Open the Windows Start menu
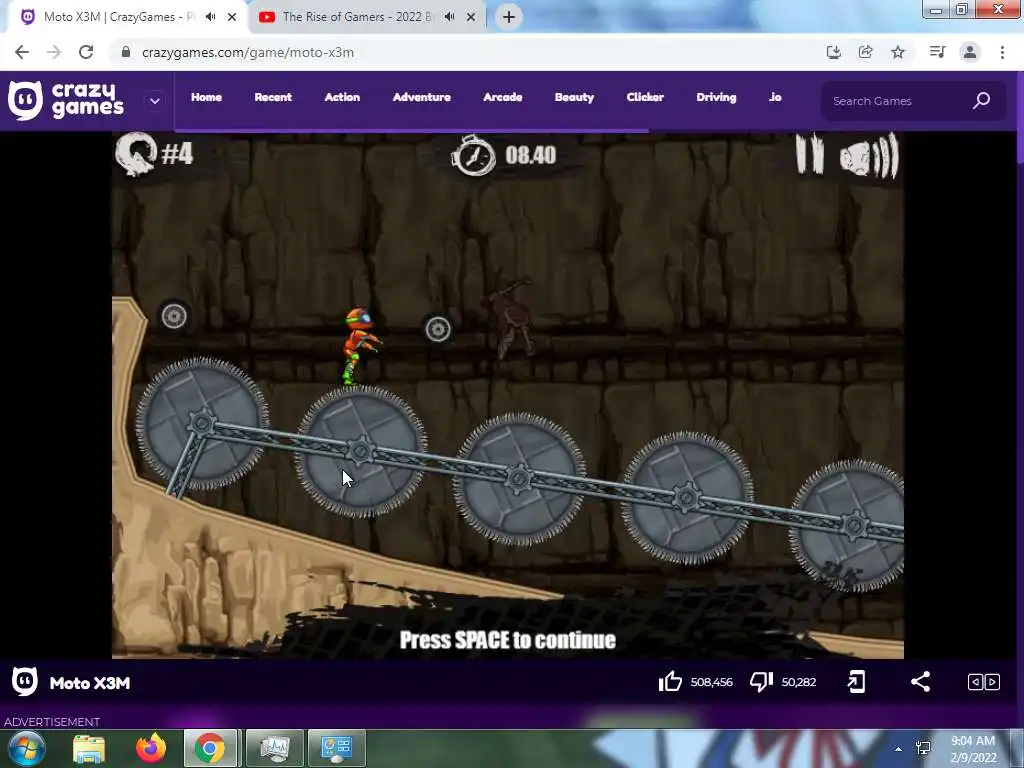Viewport: 1024px width, 768px height. tap(26, 748)
